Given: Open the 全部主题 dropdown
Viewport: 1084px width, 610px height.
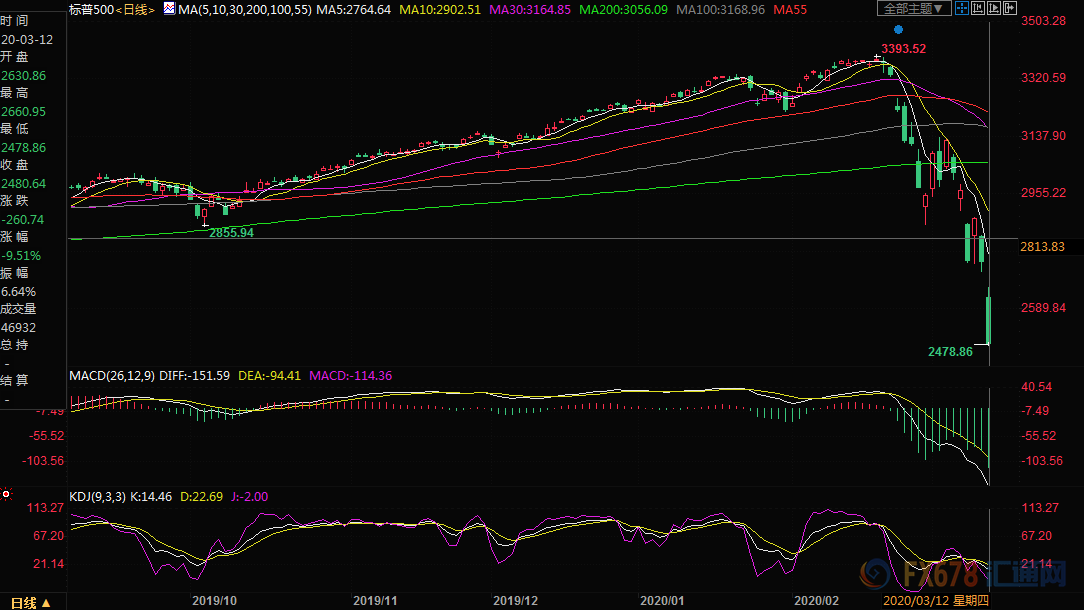Looking at the screenshot, I should tap(913, 9).
